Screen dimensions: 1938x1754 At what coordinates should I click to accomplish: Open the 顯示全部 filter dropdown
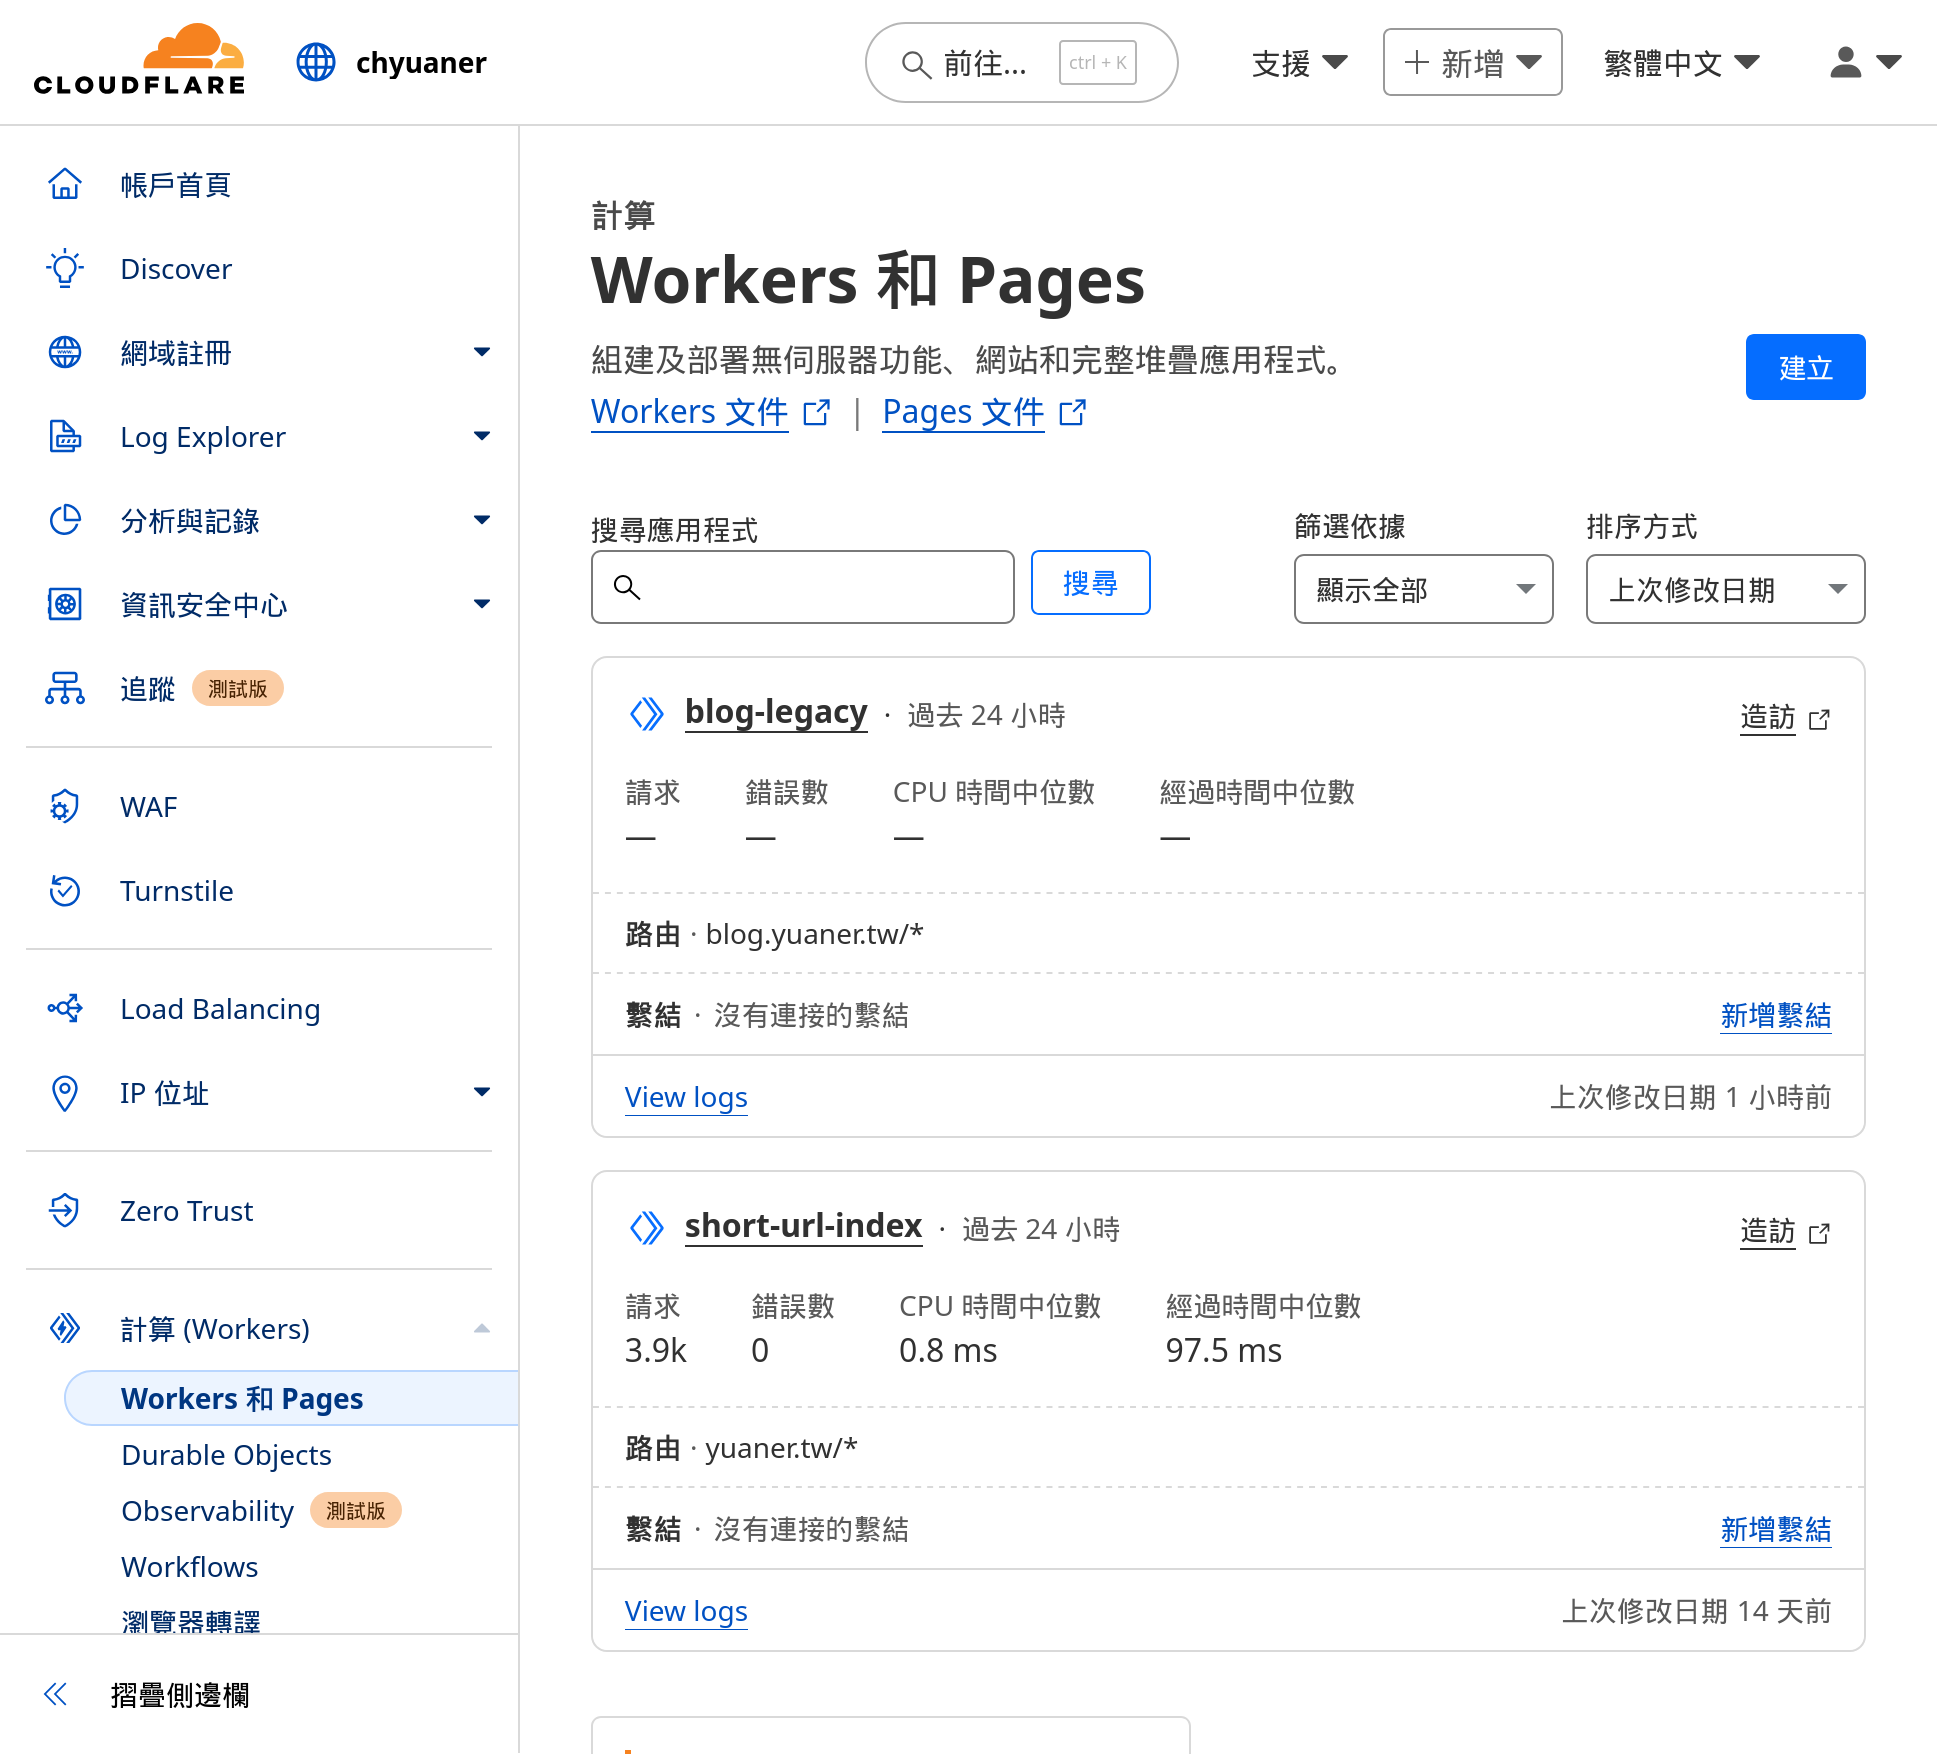1423,589
